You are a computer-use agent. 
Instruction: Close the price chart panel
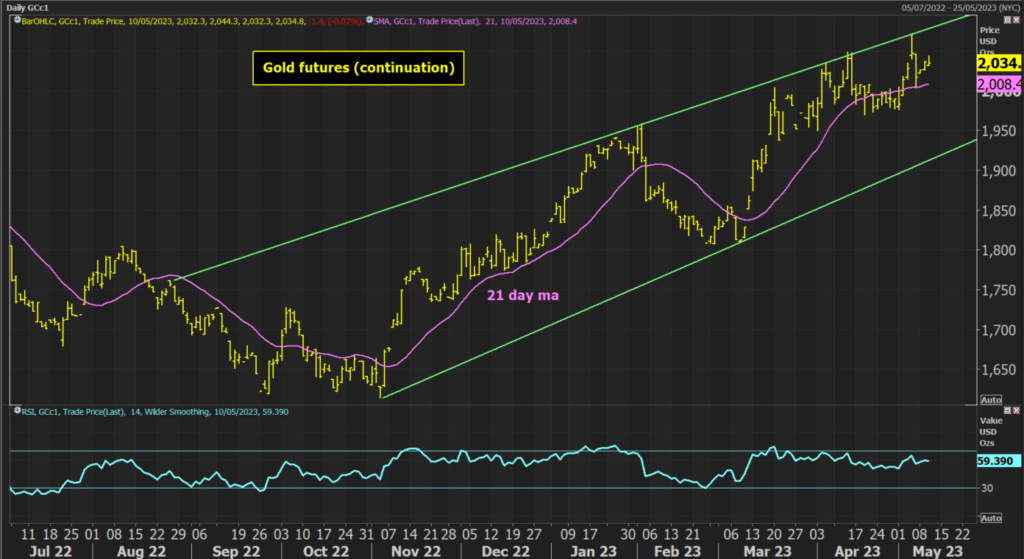tap(1015, 19)
